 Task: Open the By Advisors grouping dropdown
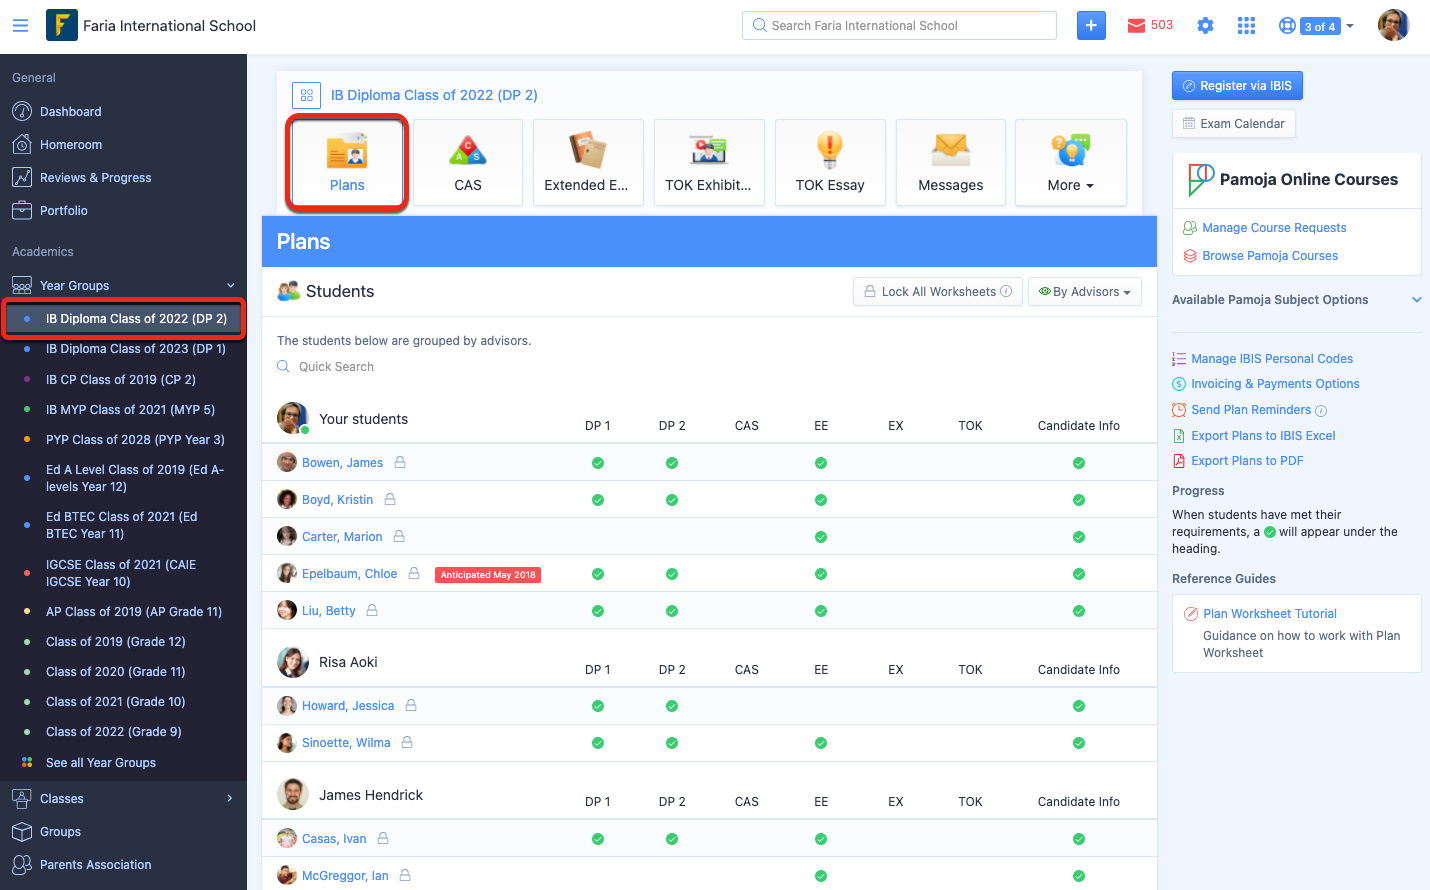point(1085,292)
